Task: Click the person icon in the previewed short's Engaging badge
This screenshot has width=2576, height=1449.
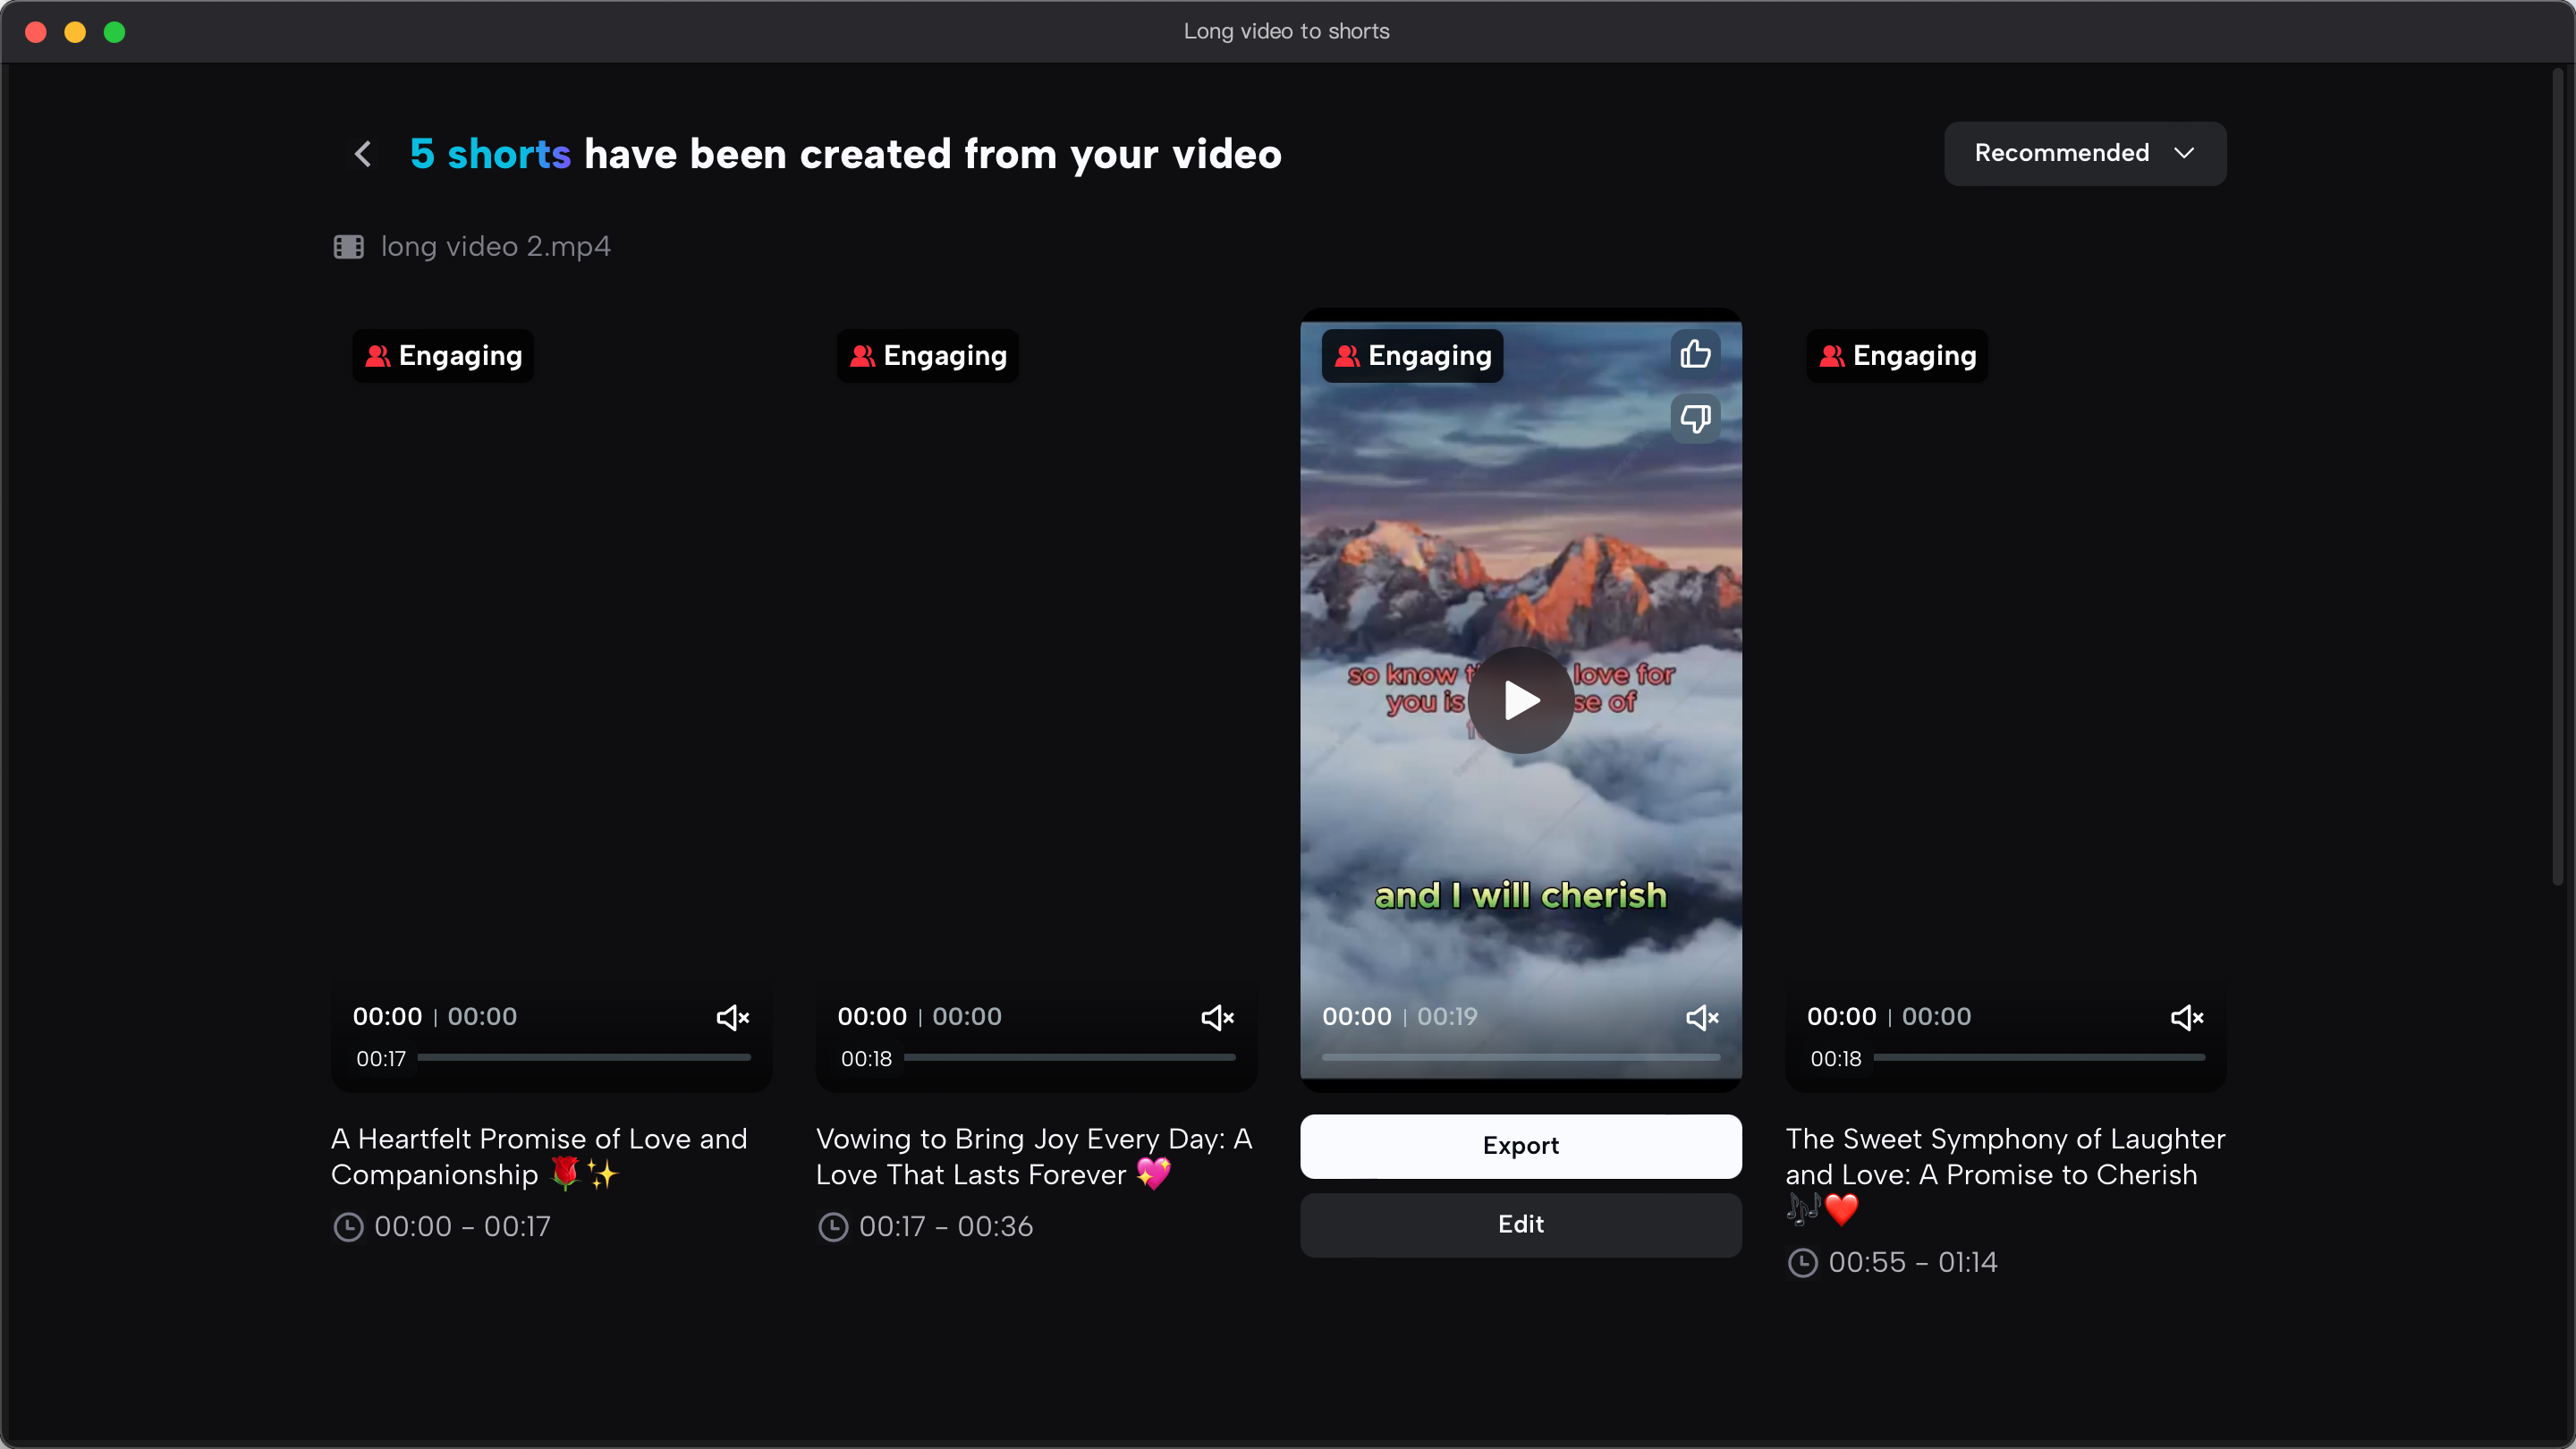Action: coord(1345,355)
